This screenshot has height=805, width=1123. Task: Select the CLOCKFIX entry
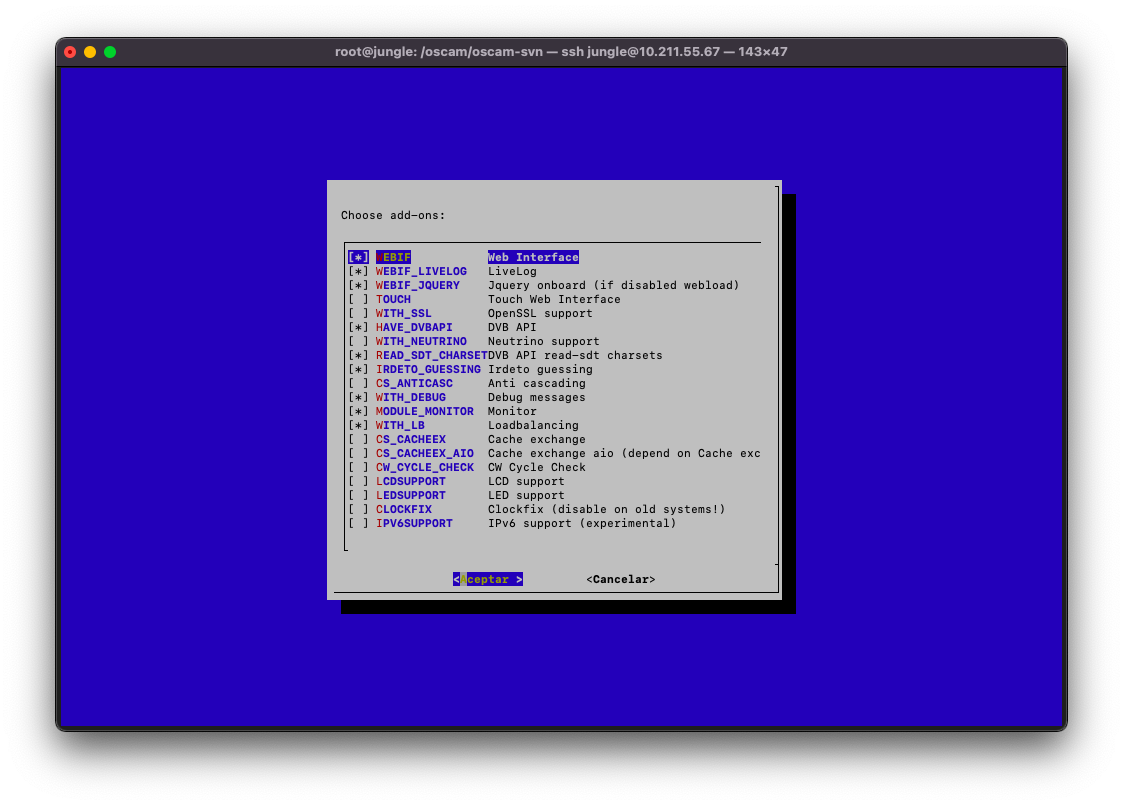coord(404,509)
